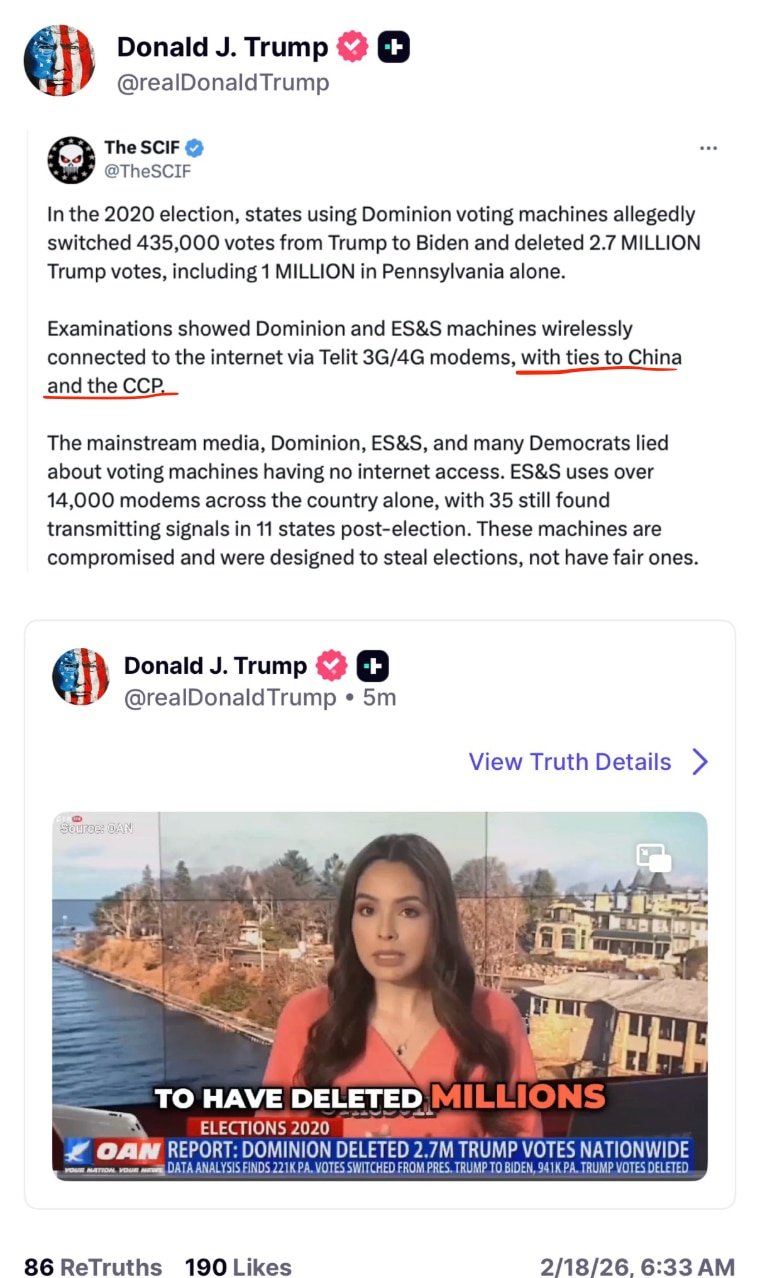Screen dimensions: 758x1278
Task: Open the View Truth Details link
Action: tap(570, 762)
